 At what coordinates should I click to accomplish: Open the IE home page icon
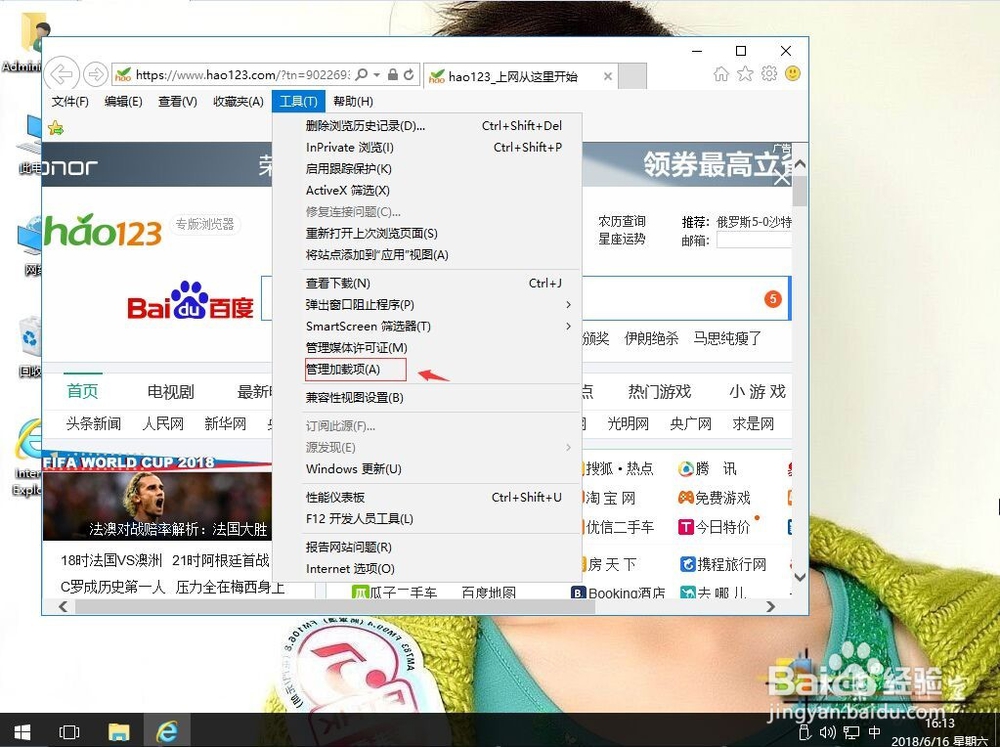(721, 74)
